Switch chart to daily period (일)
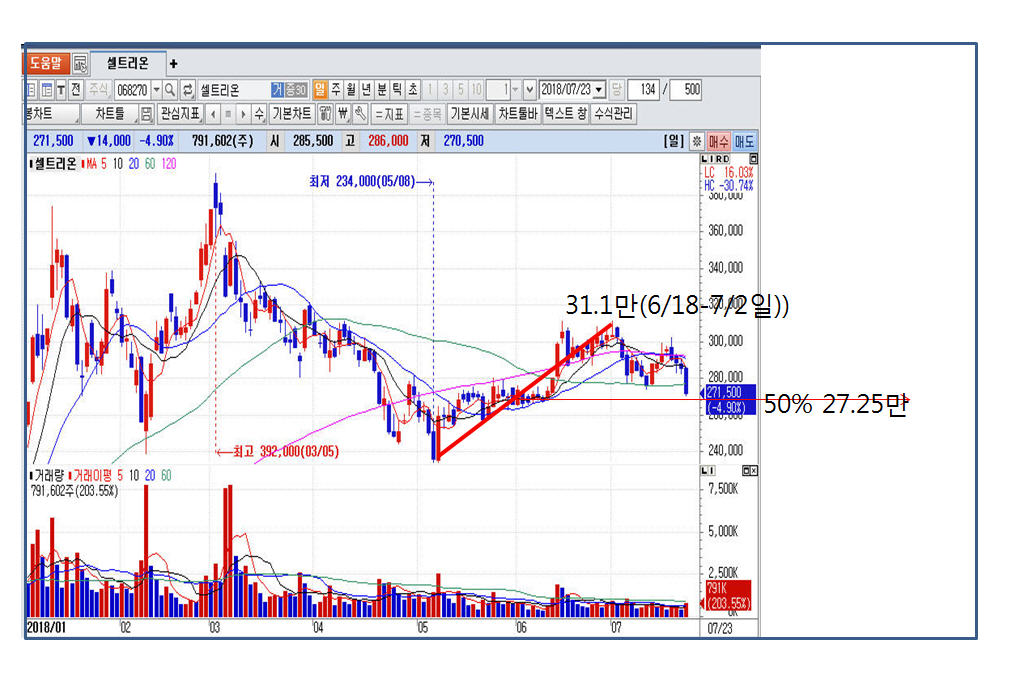Image resolution: width=1013 pixels, height=678 pixels. pyautogui.click(x=320, y=89)
